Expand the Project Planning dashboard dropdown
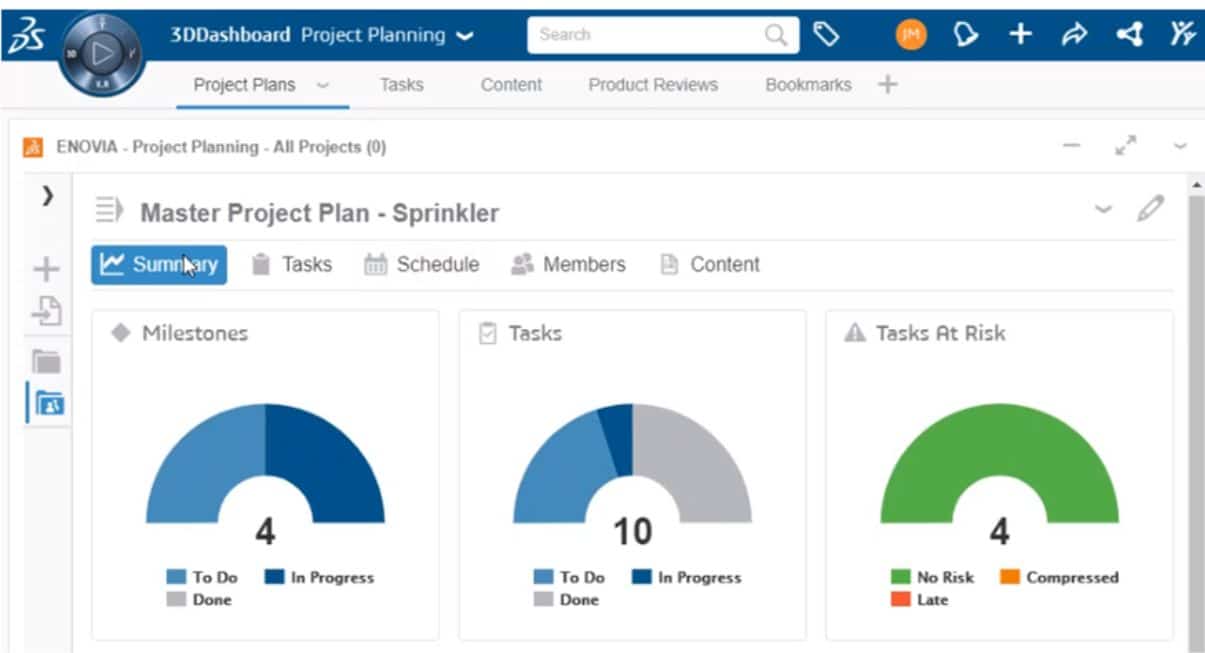1205x653 pixels. 465,35
